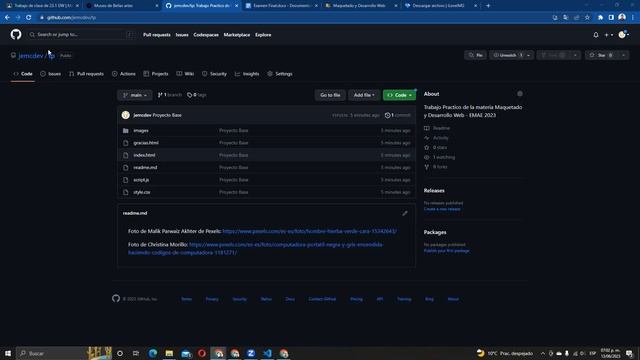Reload page with browser refresh icon

(29, 18)
